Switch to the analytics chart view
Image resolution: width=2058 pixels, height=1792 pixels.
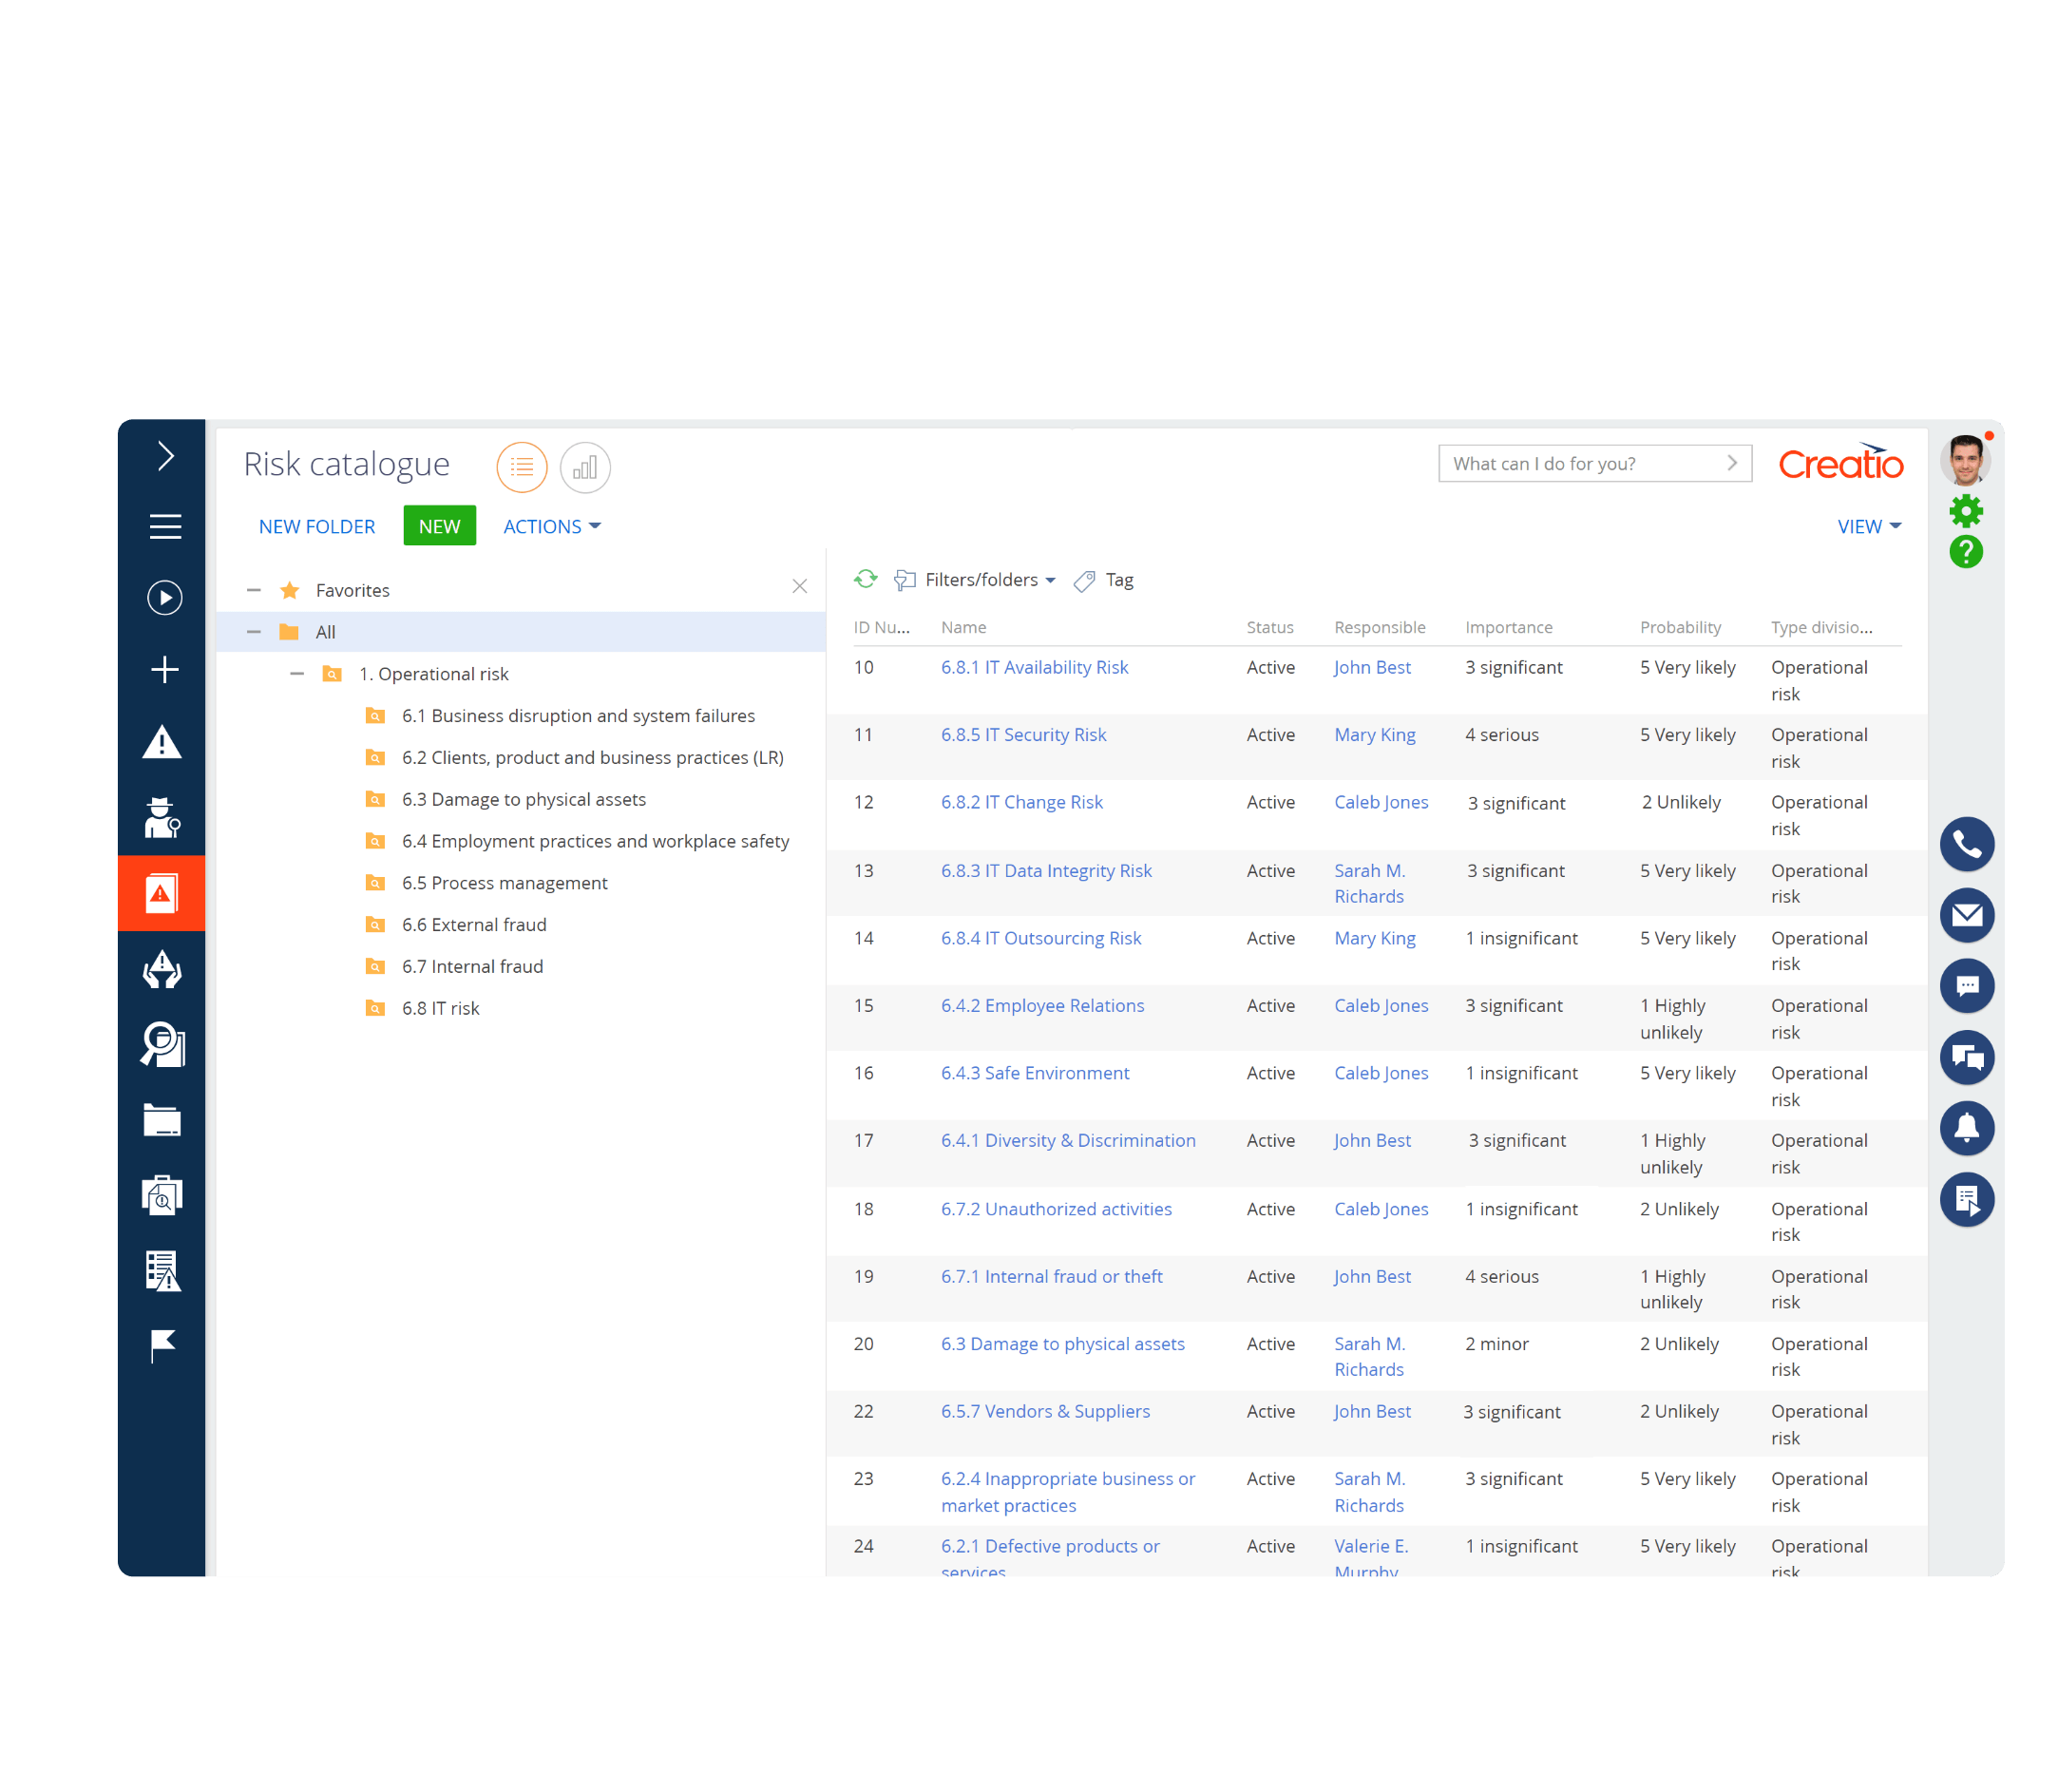pyautogui.click(x=585, y=467)
